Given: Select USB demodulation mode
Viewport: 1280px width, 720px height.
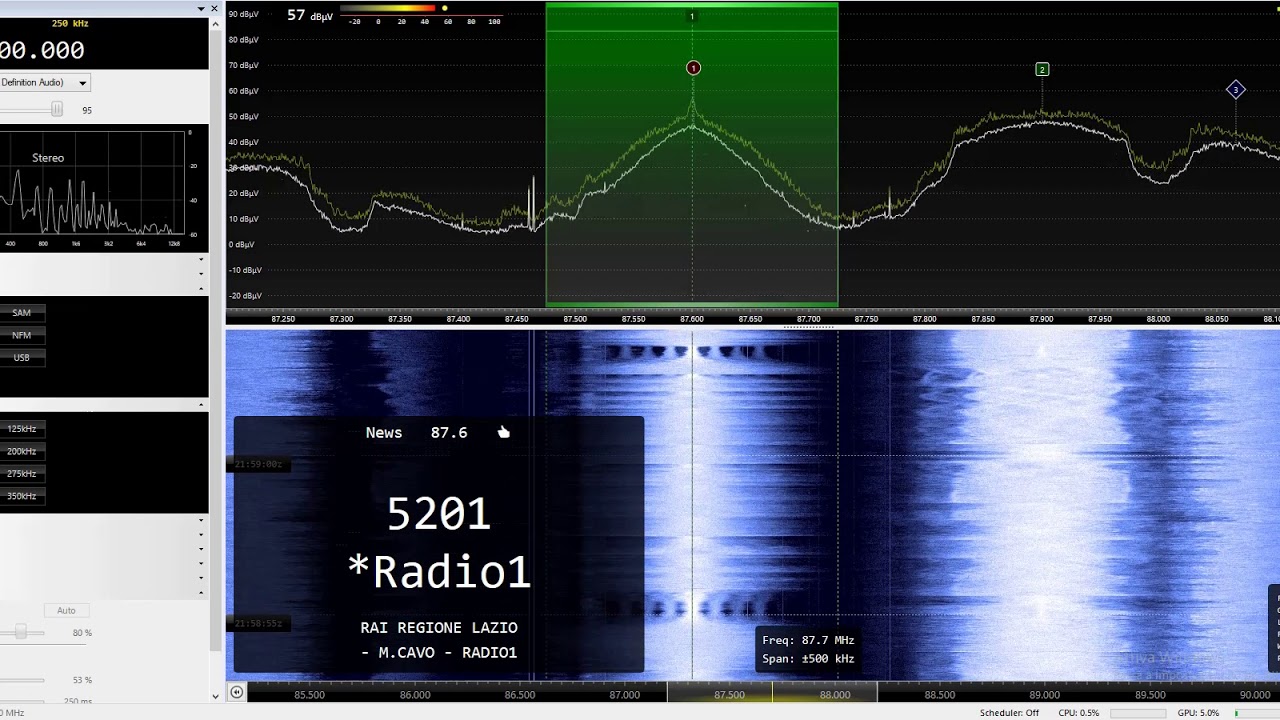Looking at the screenshot, I should point(21,357).
